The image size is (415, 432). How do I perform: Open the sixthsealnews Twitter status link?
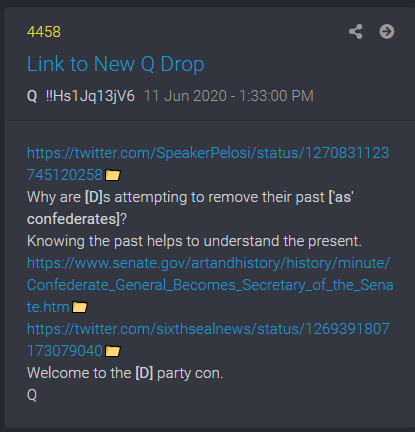pyautogui.click(x=208, y=340)
